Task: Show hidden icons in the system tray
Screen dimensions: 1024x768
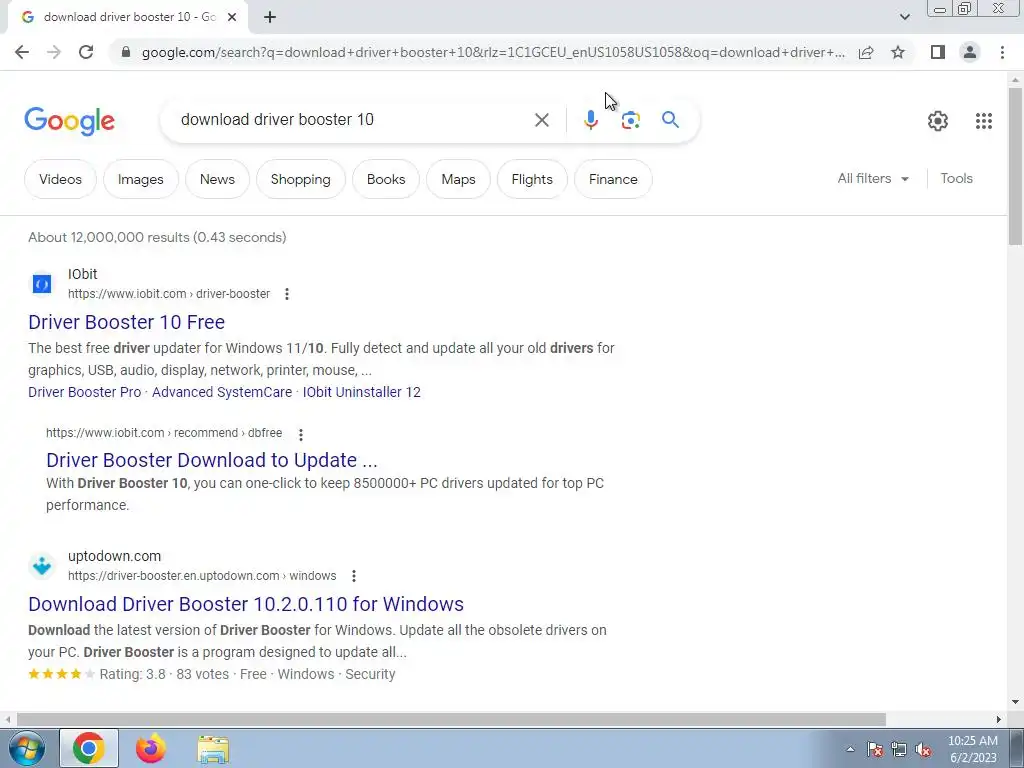Action: click(850, 749)
